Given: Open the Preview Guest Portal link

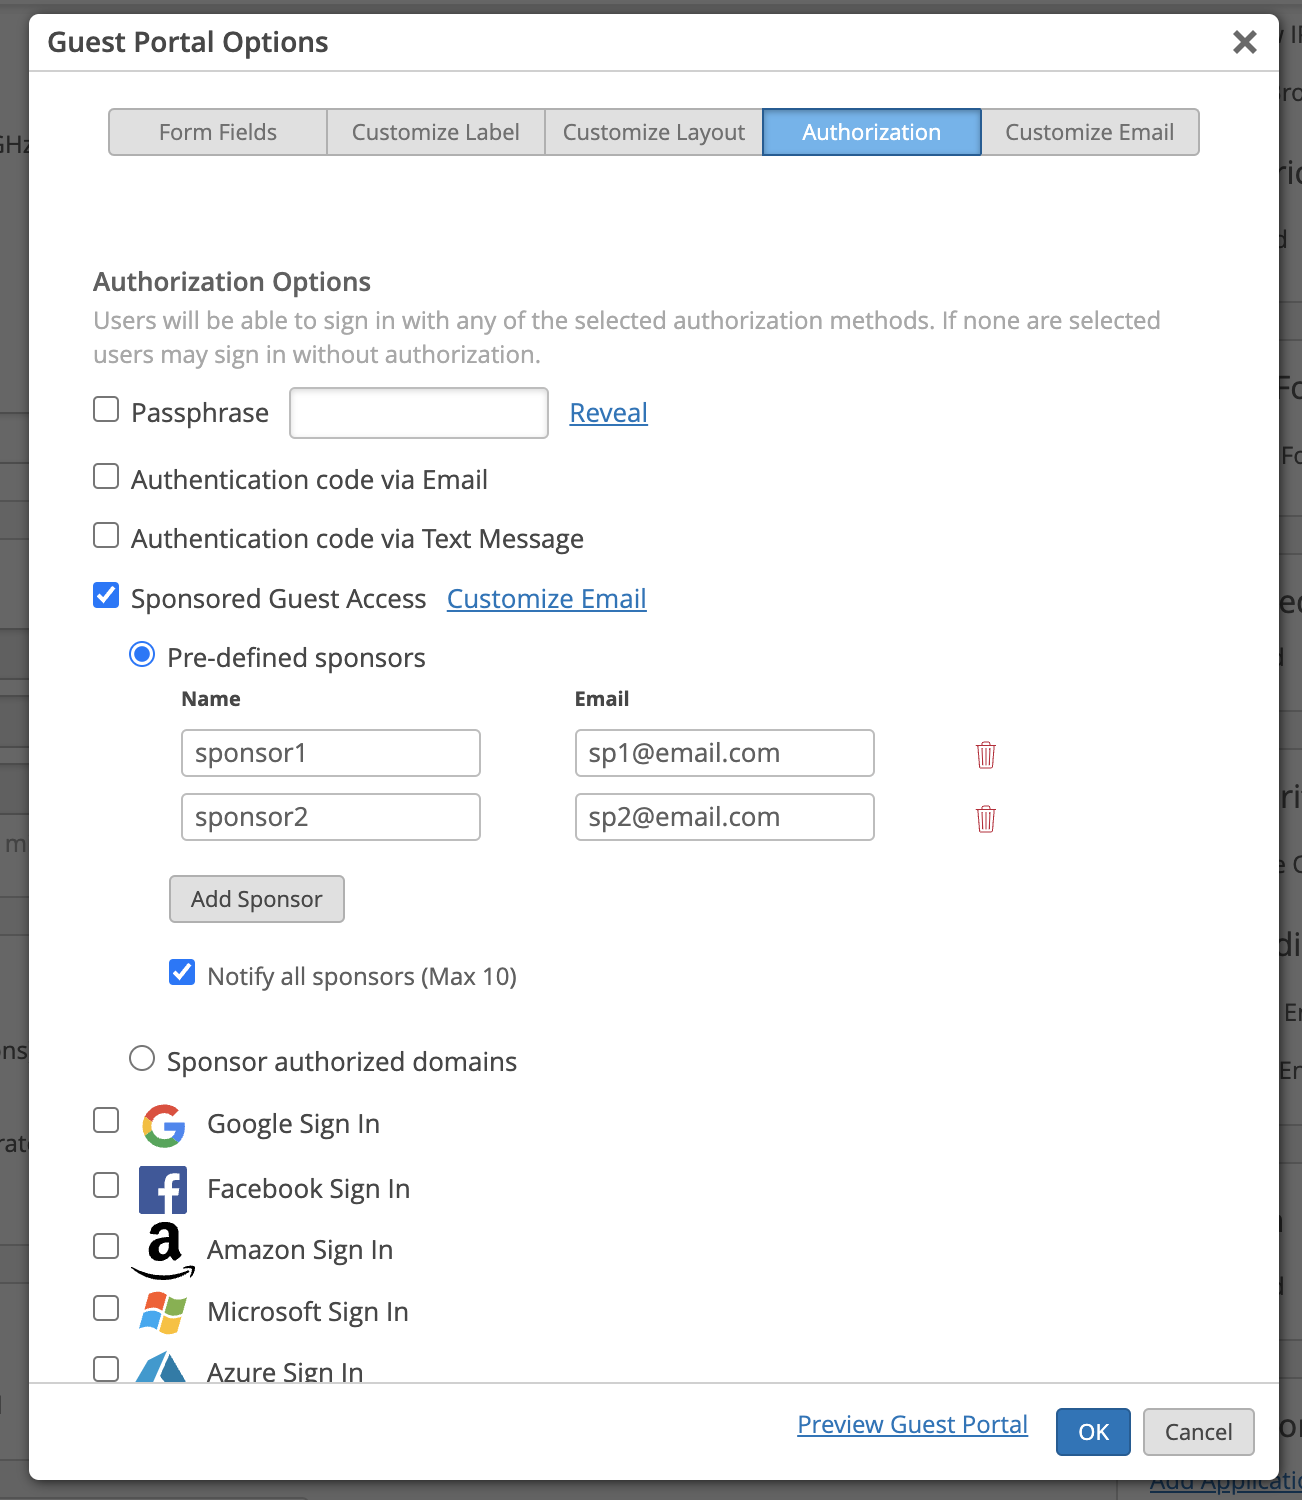Looking at the screenshot, I should (912, 1425).
